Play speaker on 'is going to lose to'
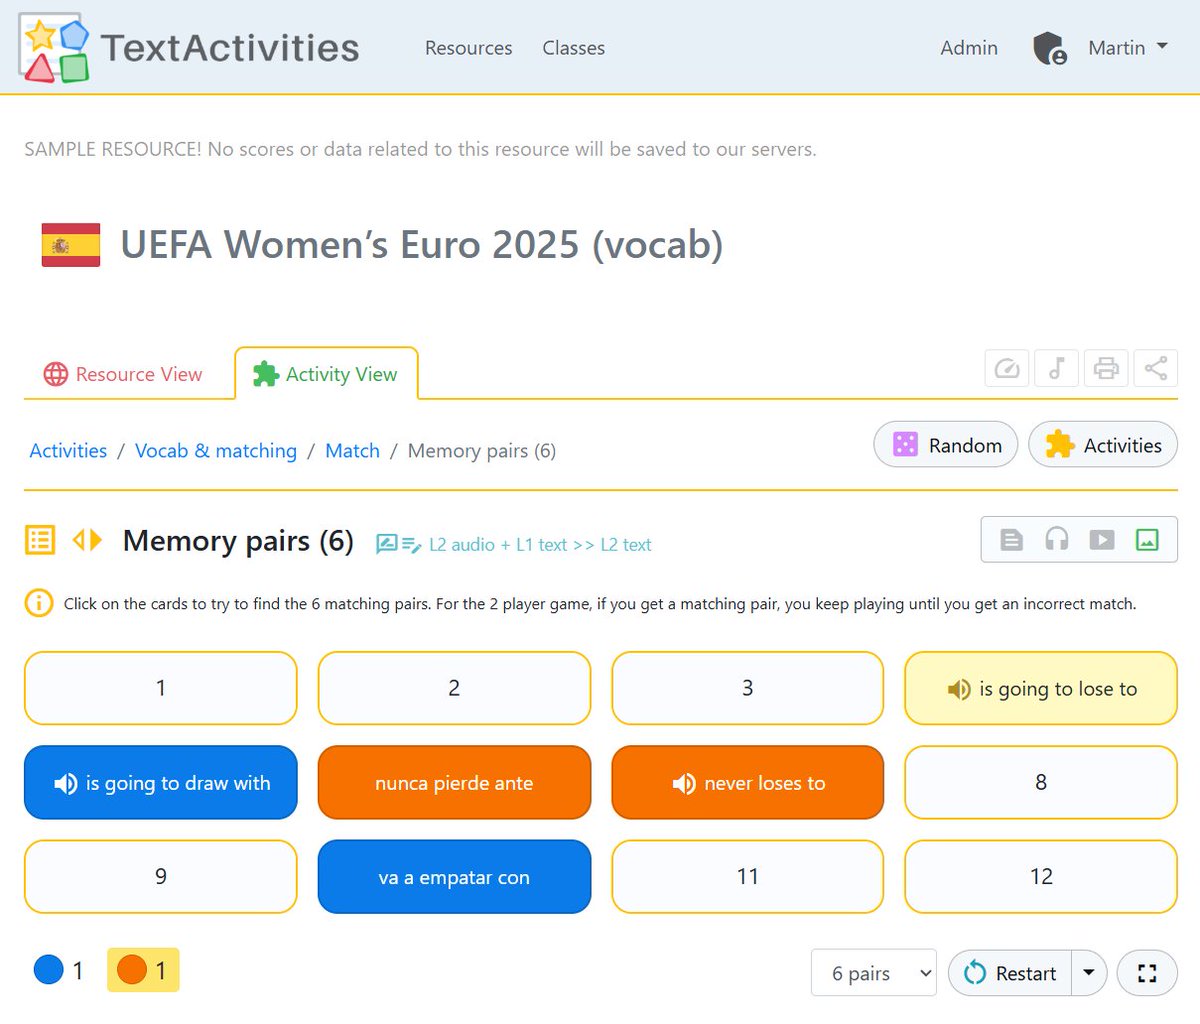The width and height of the screenshot is (1200, 1024). coord(959,689)
